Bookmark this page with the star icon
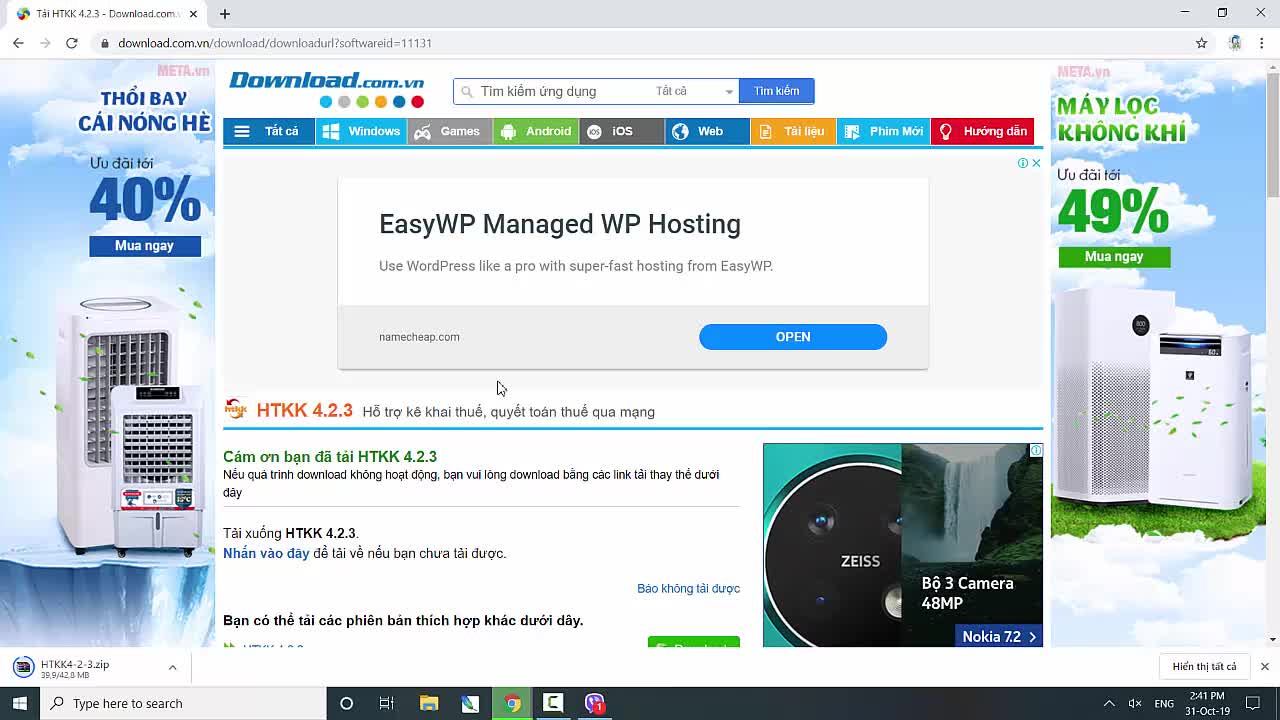 [1202, 43]
